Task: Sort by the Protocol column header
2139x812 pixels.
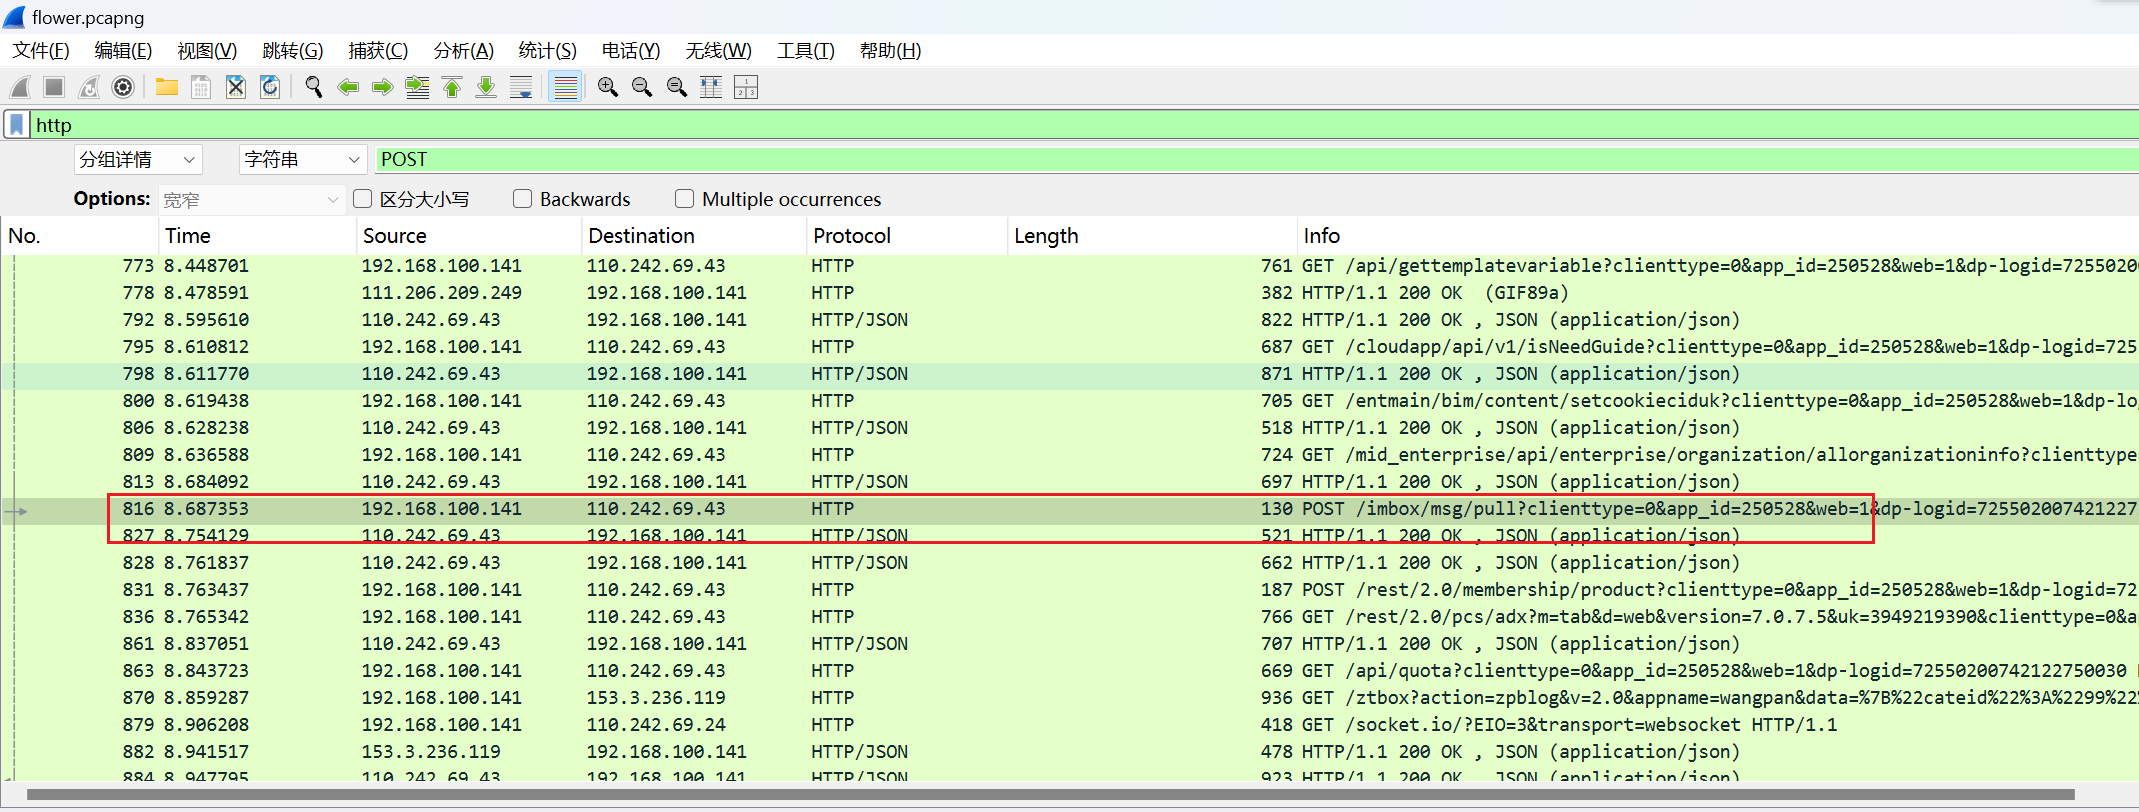Action: [851, 236]
